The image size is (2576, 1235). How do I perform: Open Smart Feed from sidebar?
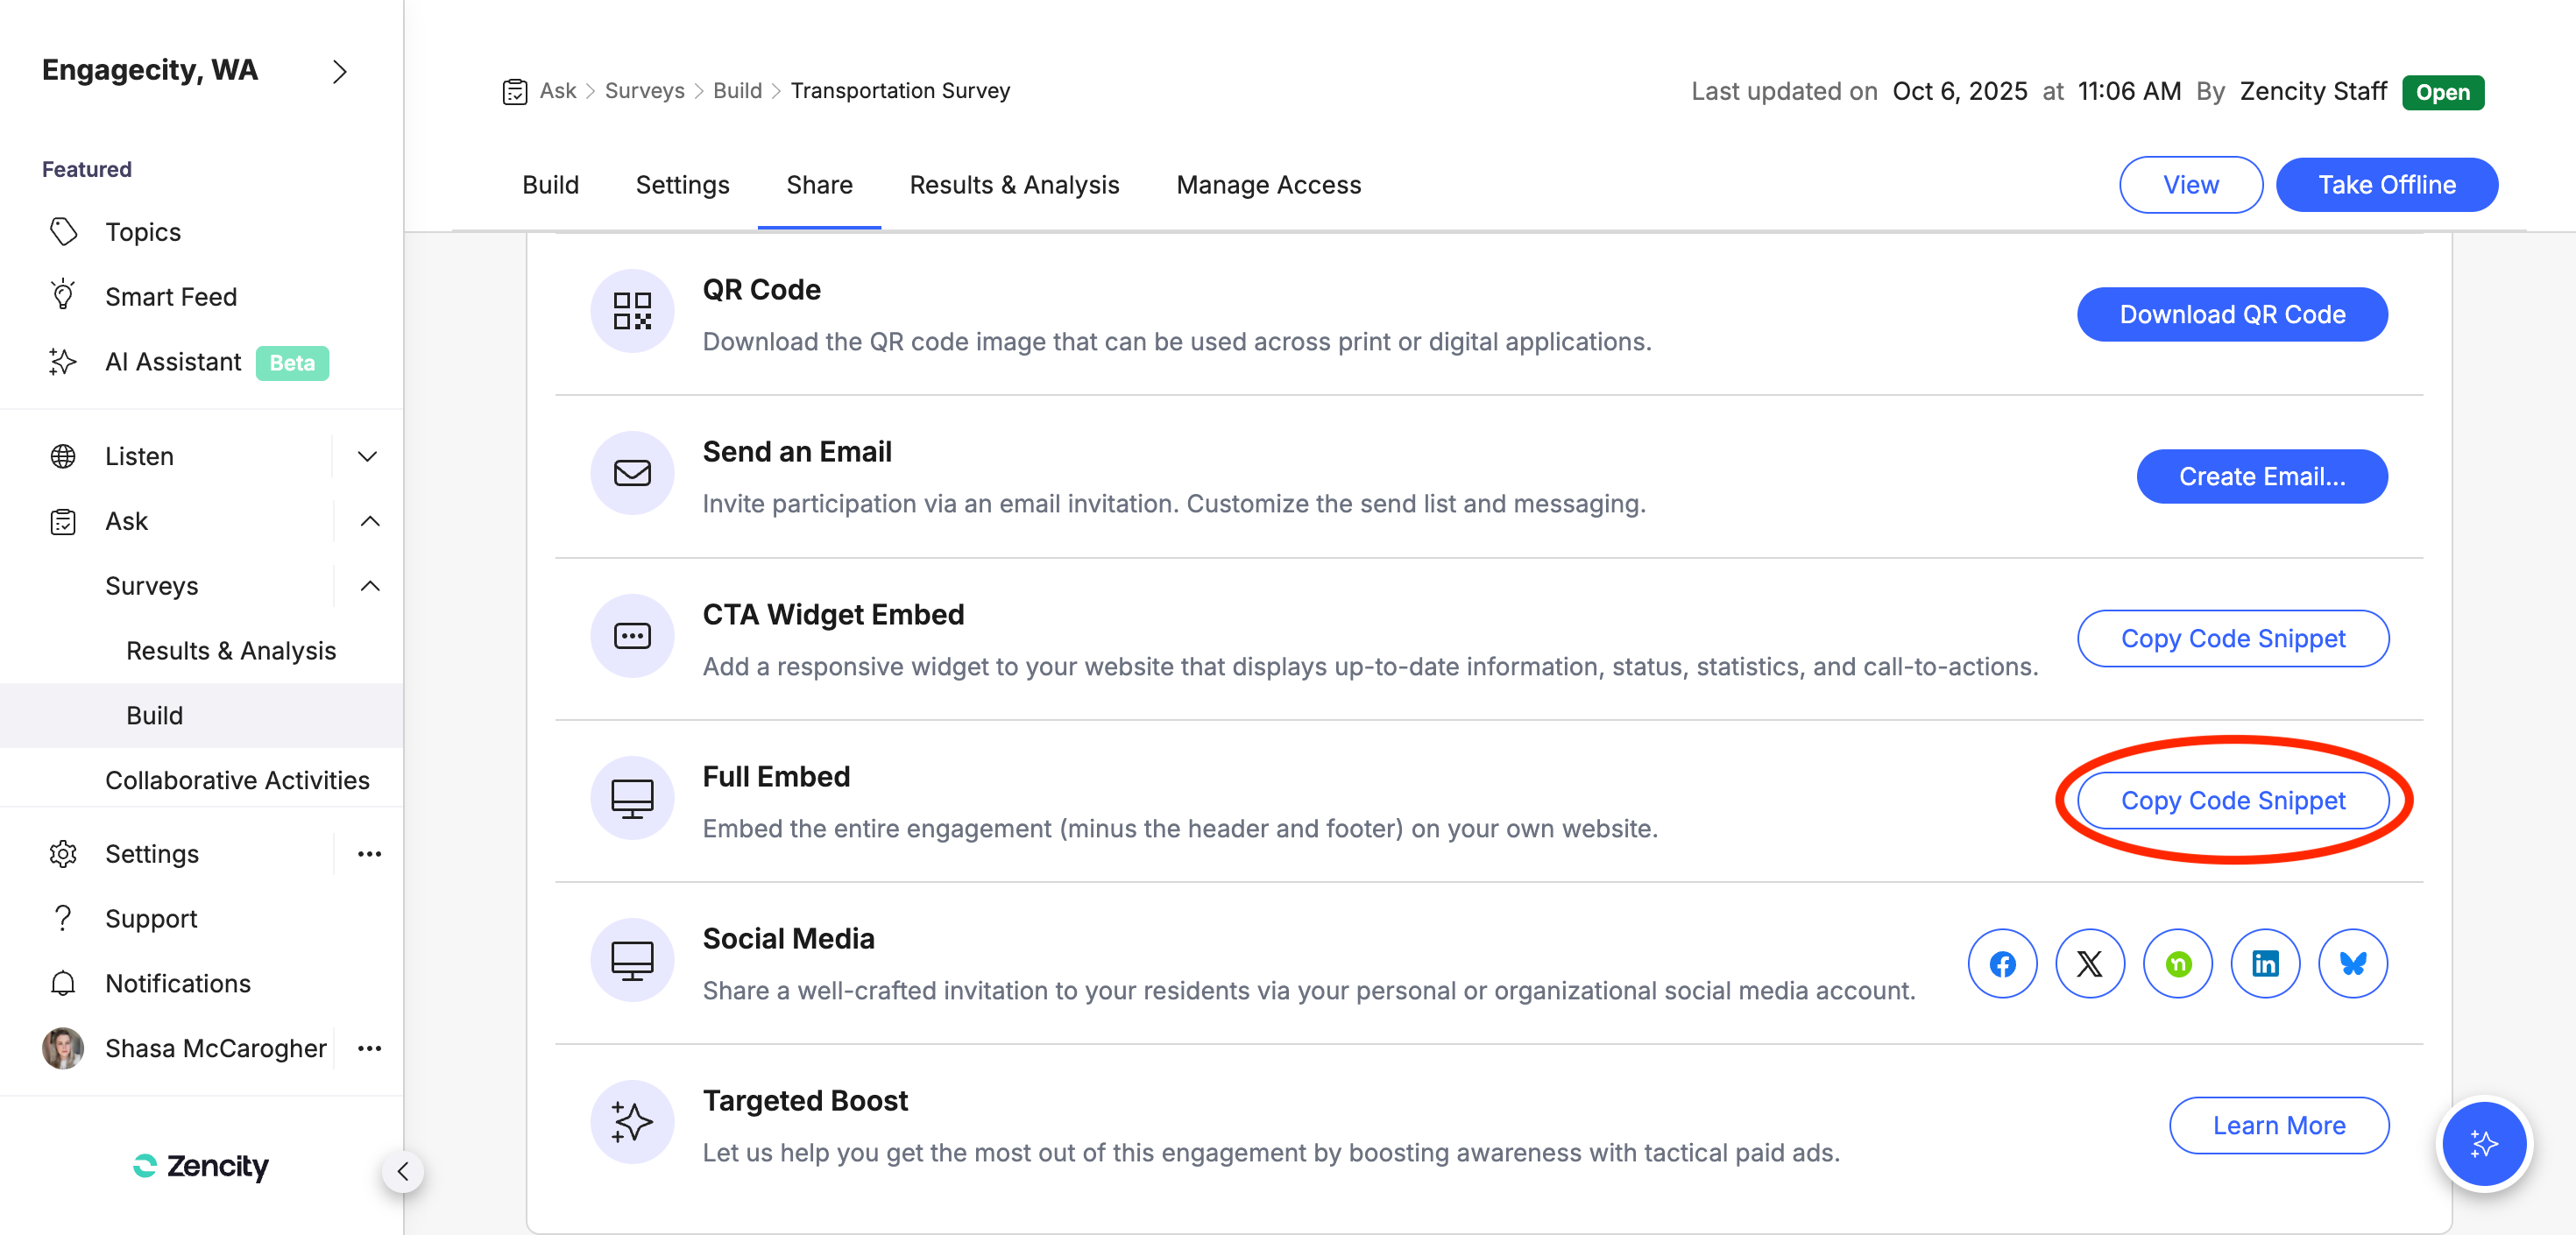pos(171,297)
